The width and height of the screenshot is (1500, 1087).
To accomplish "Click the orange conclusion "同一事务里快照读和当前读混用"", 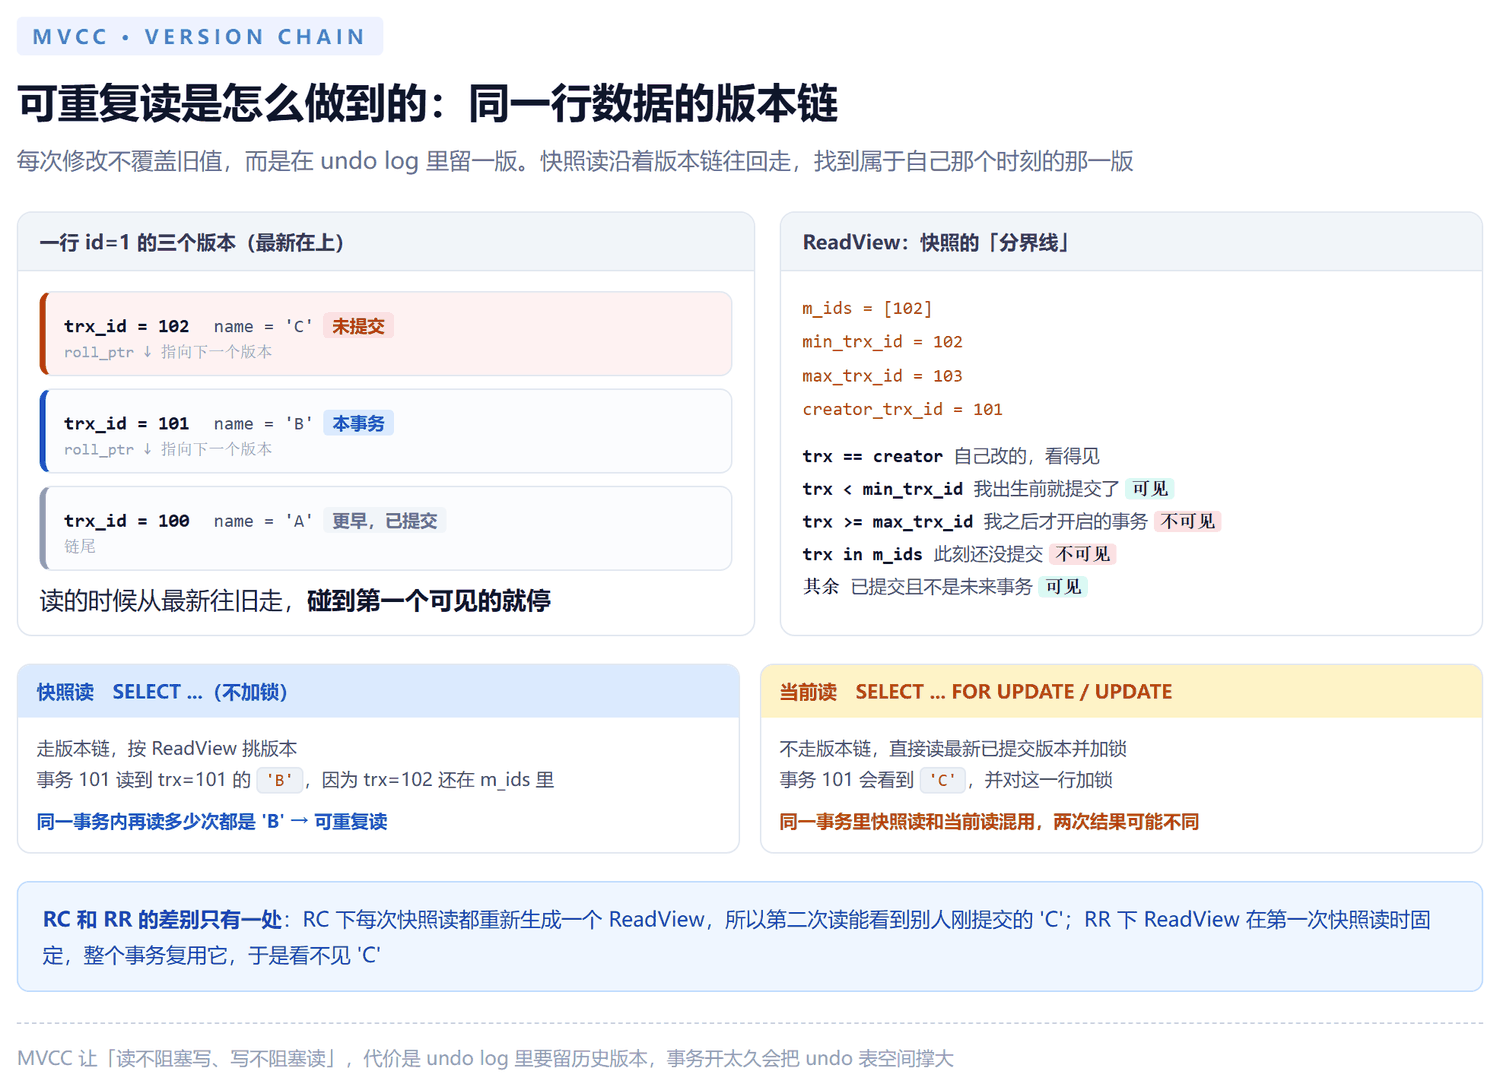I will [x=989, y=821].
